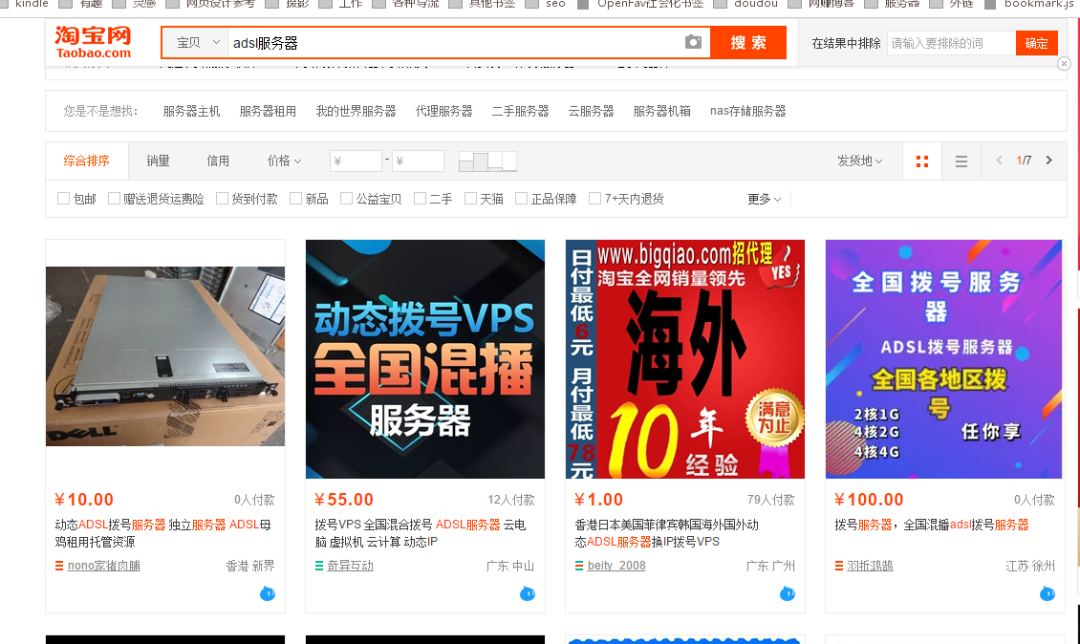Click the maximum price input
Screen dimensions: 1080x644
[418, 161]
